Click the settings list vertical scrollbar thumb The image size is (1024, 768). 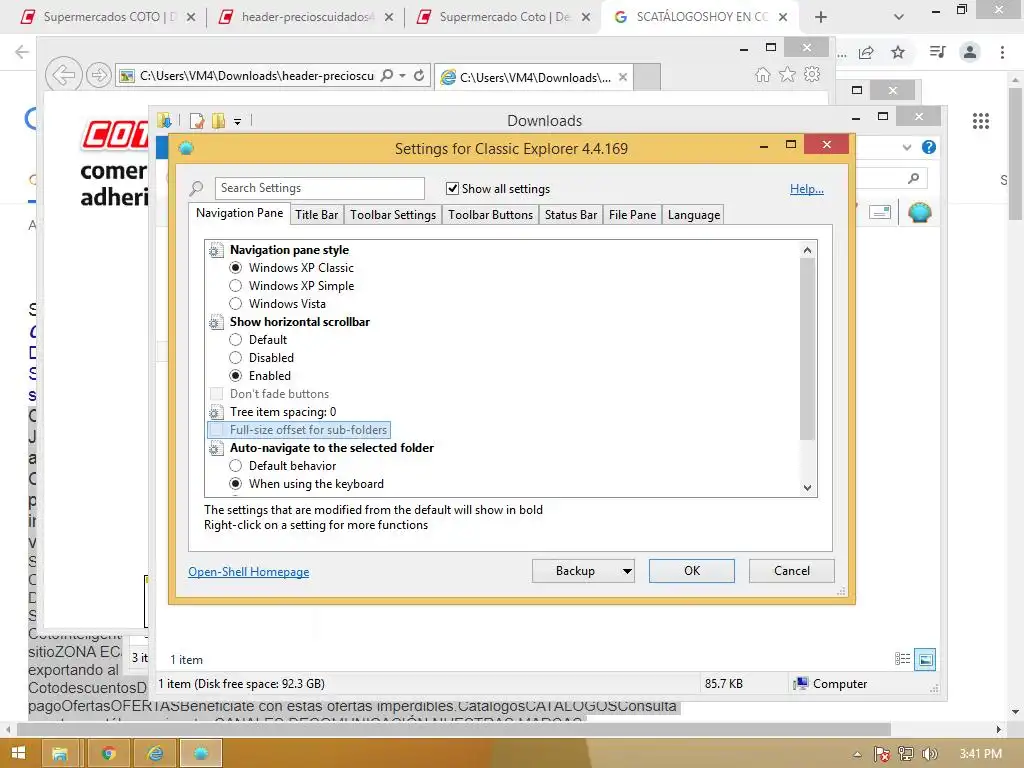tap(807, 349)
